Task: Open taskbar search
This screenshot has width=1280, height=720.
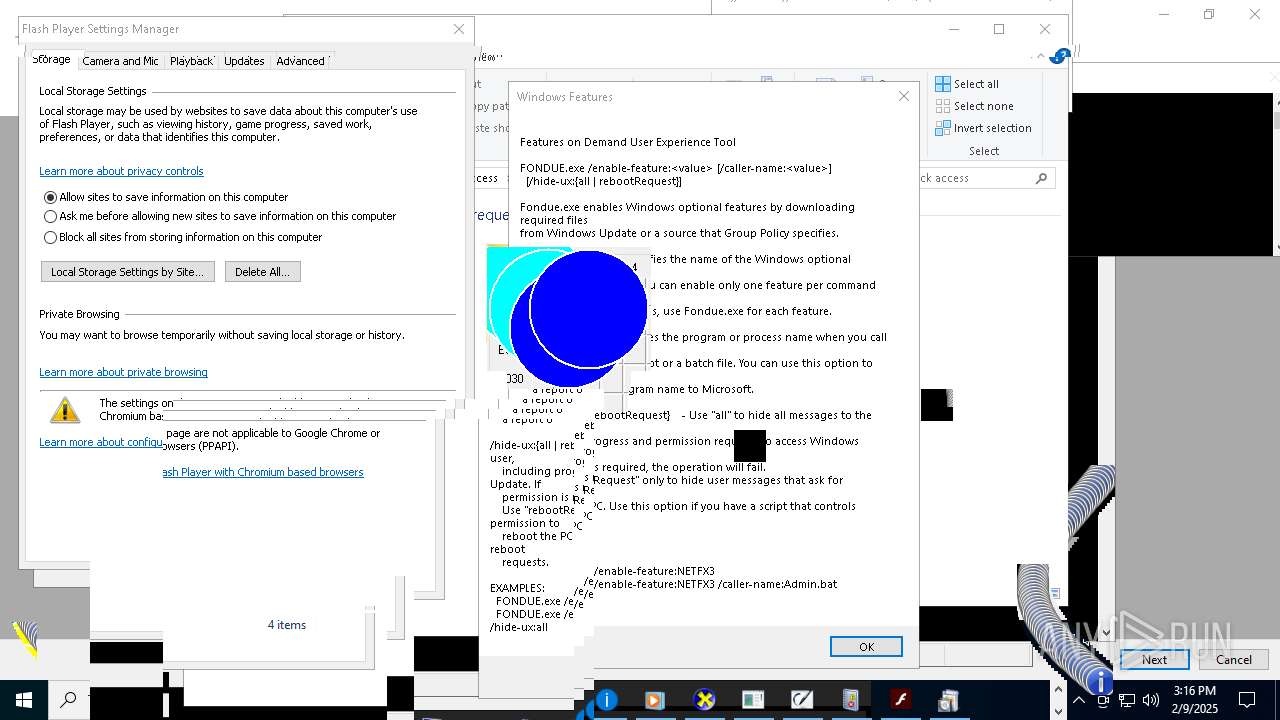Action: 69,700
